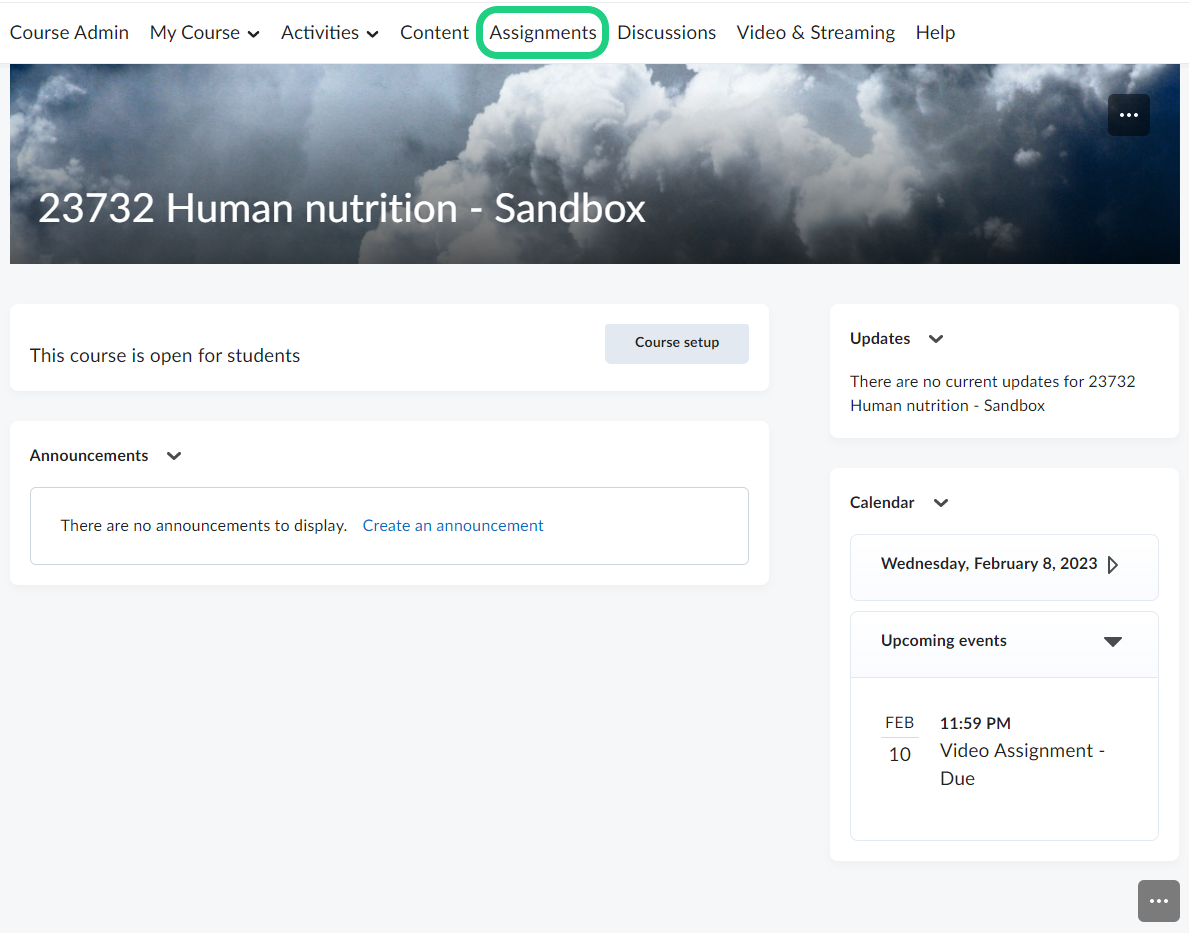Expand the Activities navigation menu
Image resolution: width=1189 pixels, height=933 pixels.
click(x=329, y=33)
